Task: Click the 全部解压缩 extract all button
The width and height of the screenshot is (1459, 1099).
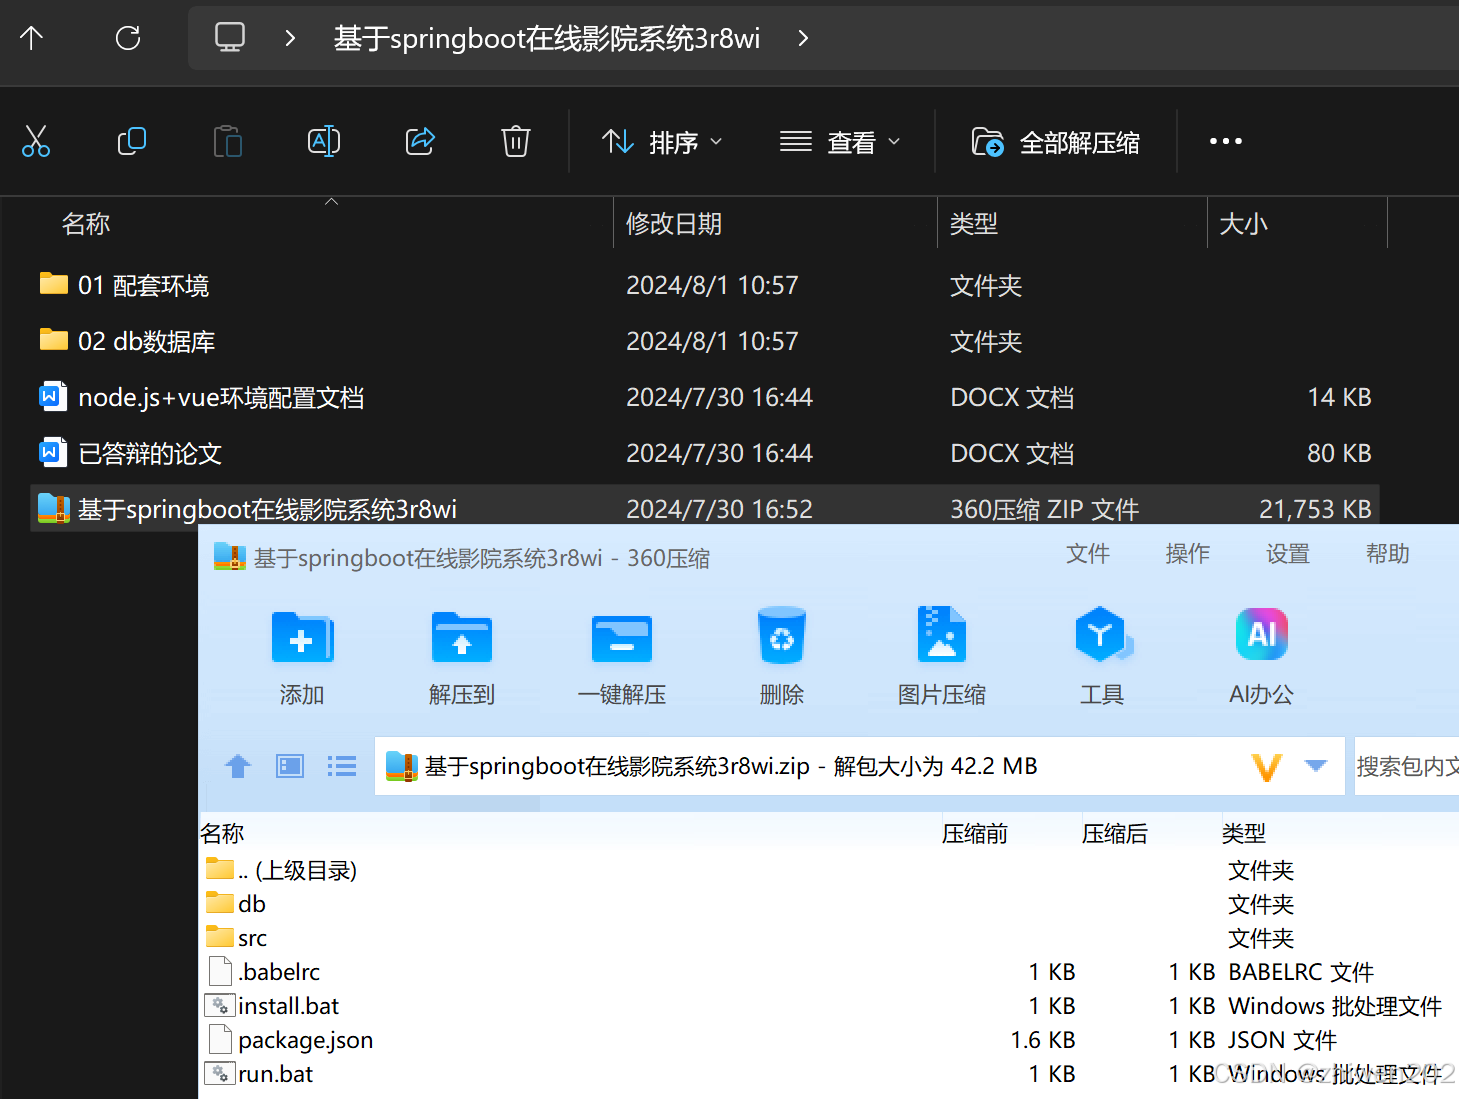Action: click(x=1055, y=142)
